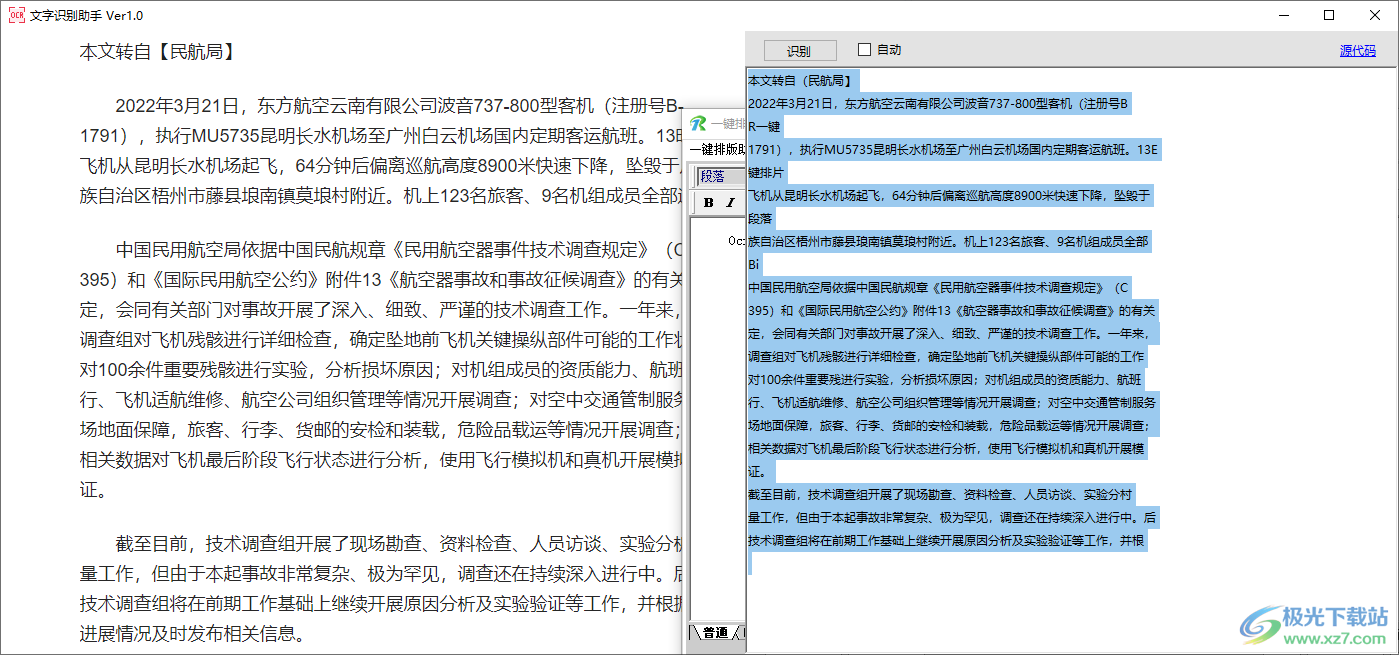
Task: Open the 源代码 link
Action: [x=1356, y=50]
